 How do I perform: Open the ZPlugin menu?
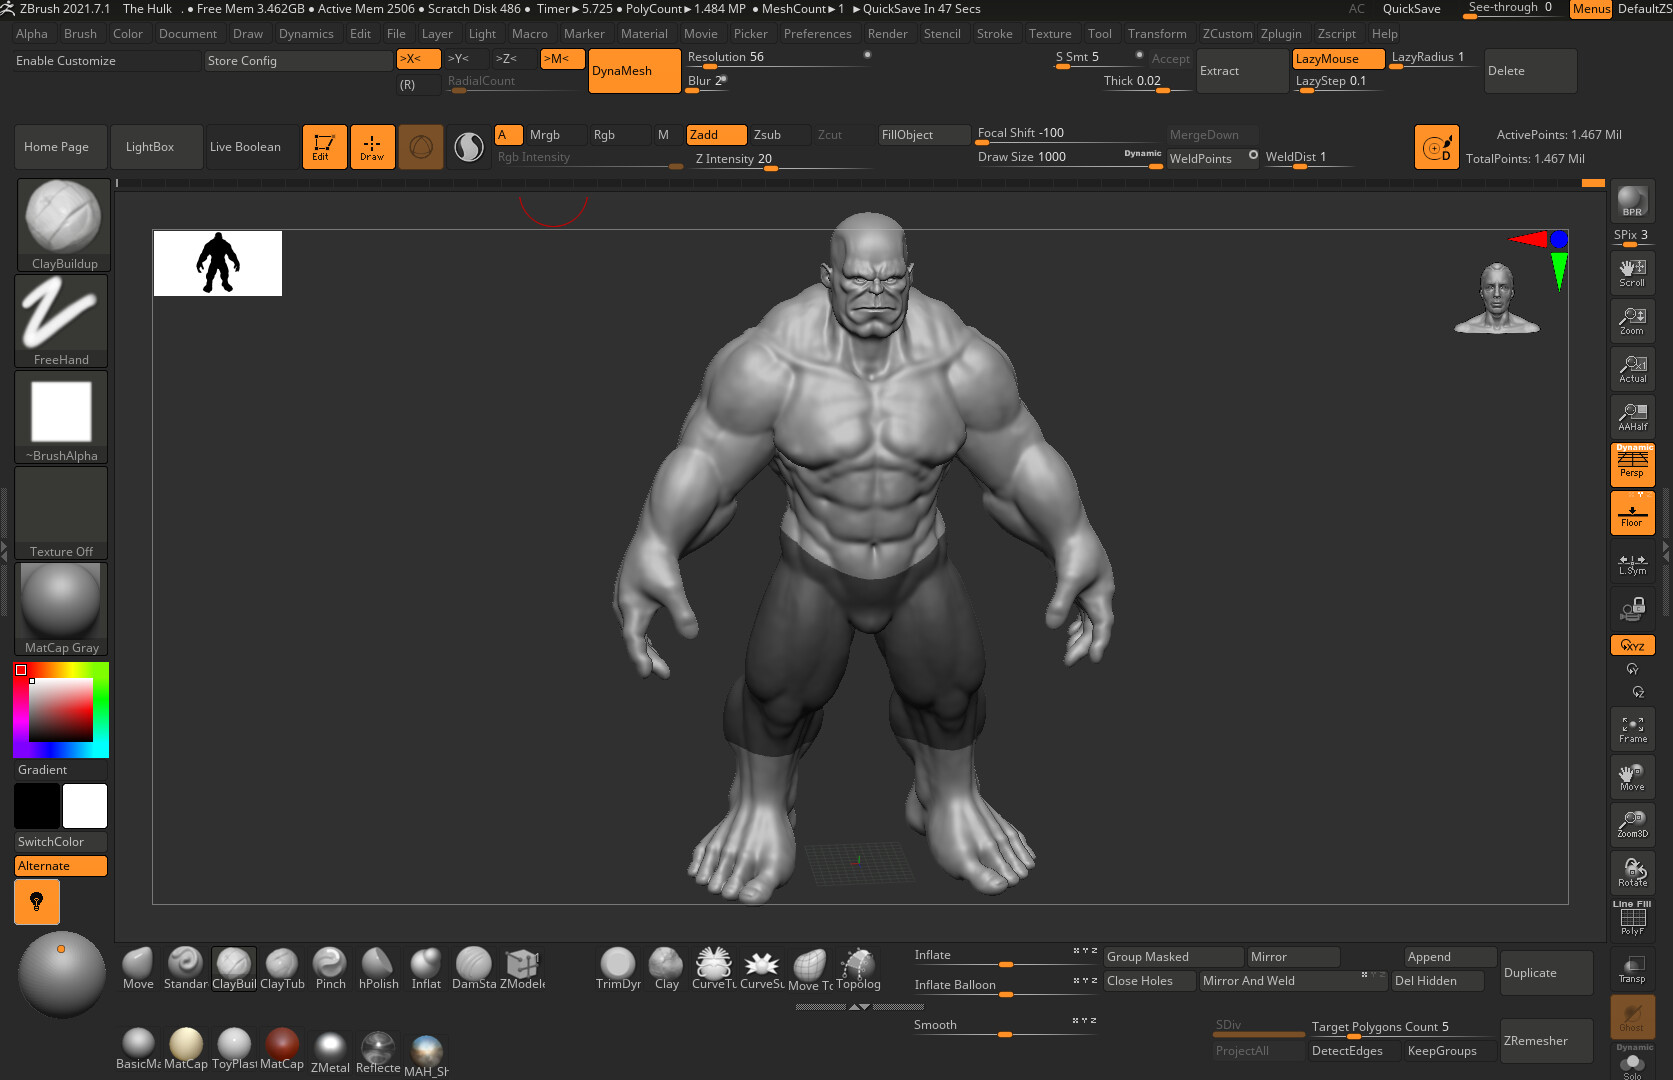[1281, 33]
